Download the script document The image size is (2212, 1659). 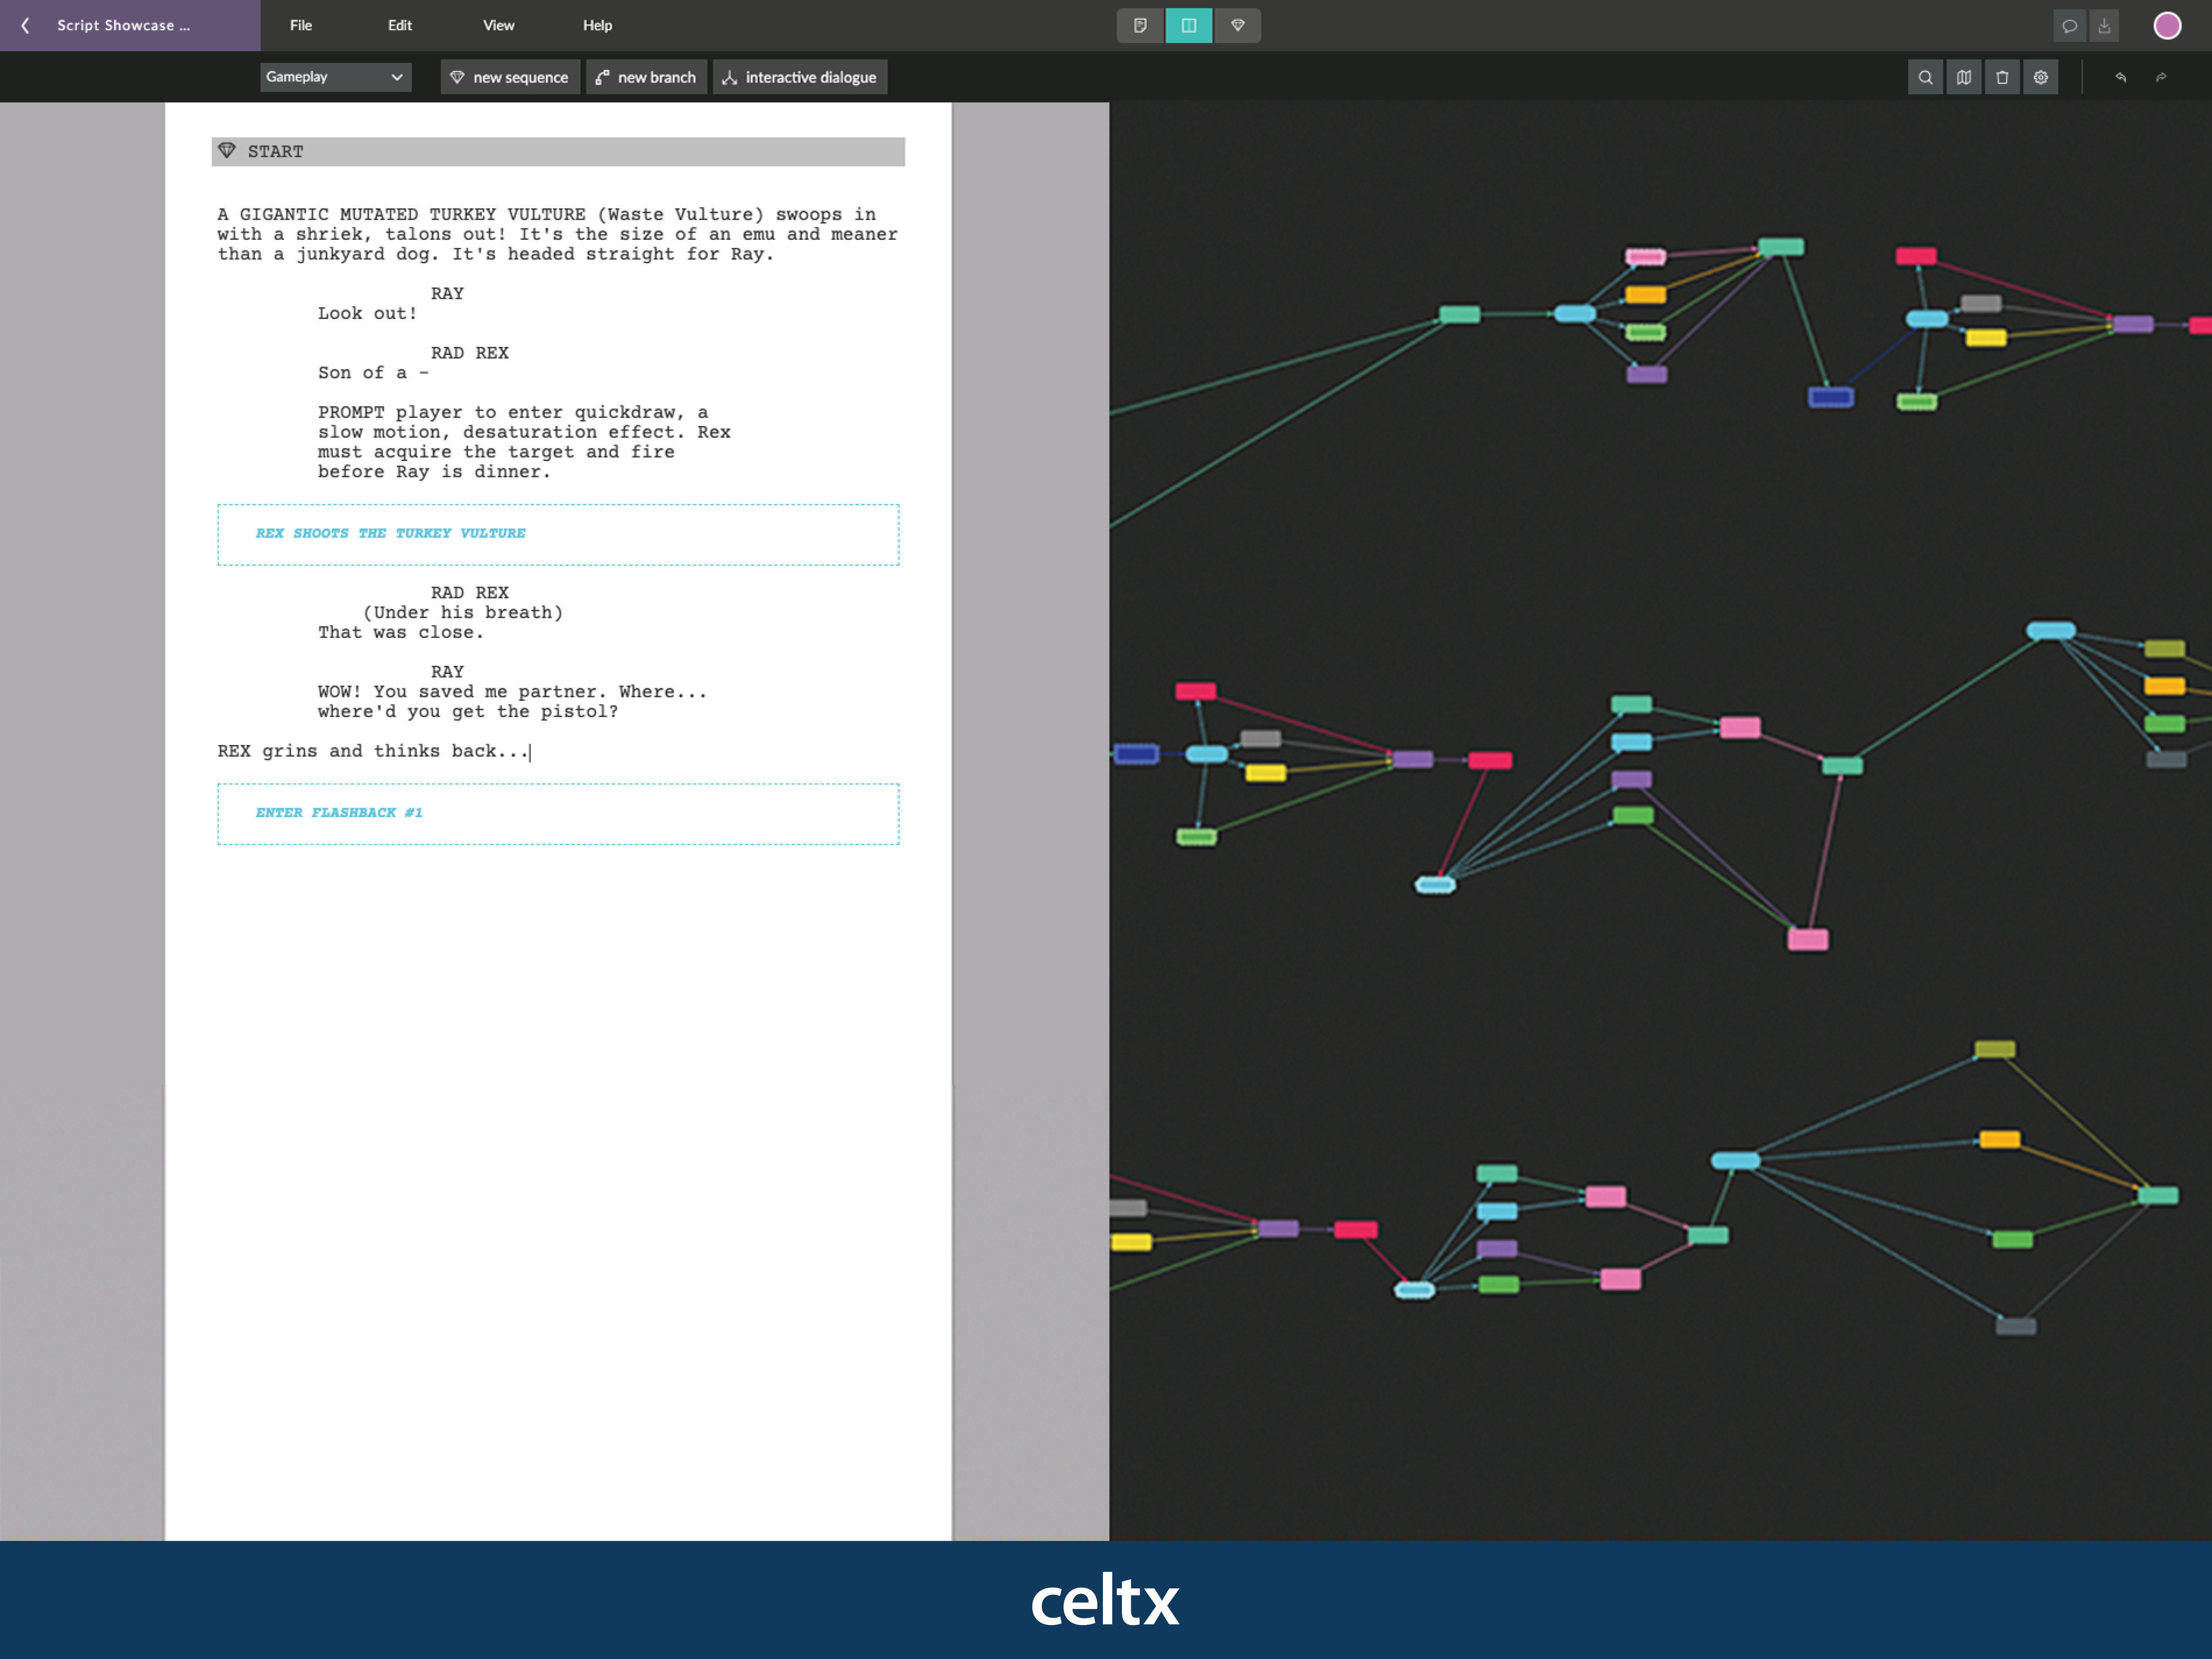(2105, 26)
